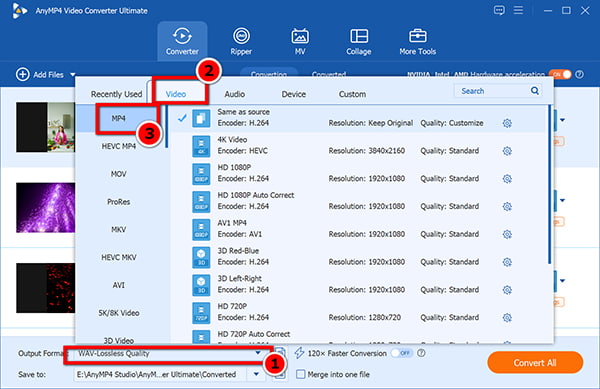This screenshot has height=389, width=600.
Task: Switch to Custom format tab
Action: [352, 94]
